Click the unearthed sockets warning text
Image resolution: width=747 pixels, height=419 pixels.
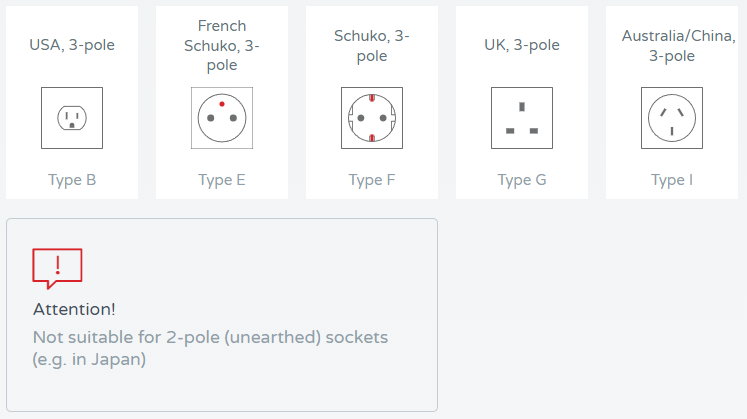tap(210, 337)
